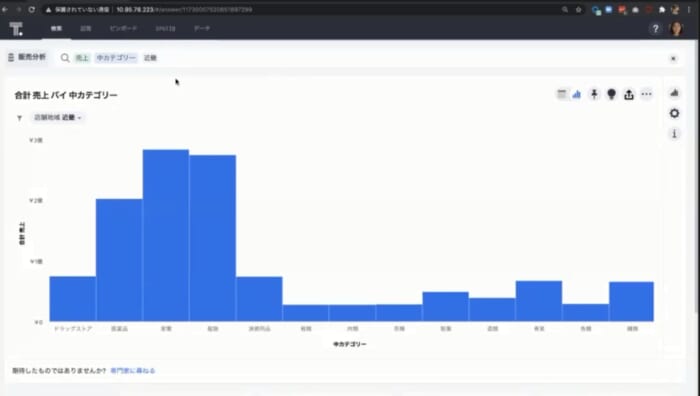The width and height of the screenshot is (700, 396).
Task: Click the 中カテゴリー search token
Action: click(x=116, y=58)
